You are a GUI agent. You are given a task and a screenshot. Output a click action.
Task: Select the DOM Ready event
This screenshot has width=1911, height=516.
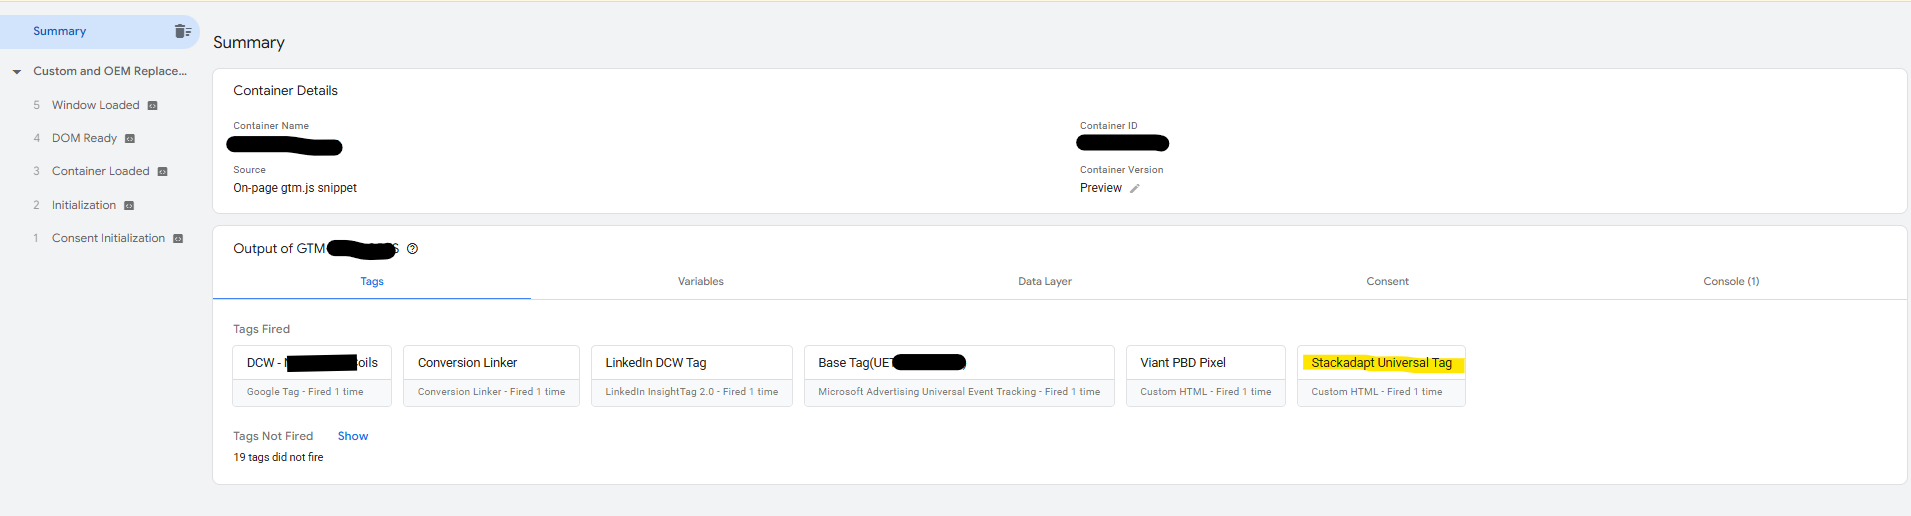click(x=84, y=138)
